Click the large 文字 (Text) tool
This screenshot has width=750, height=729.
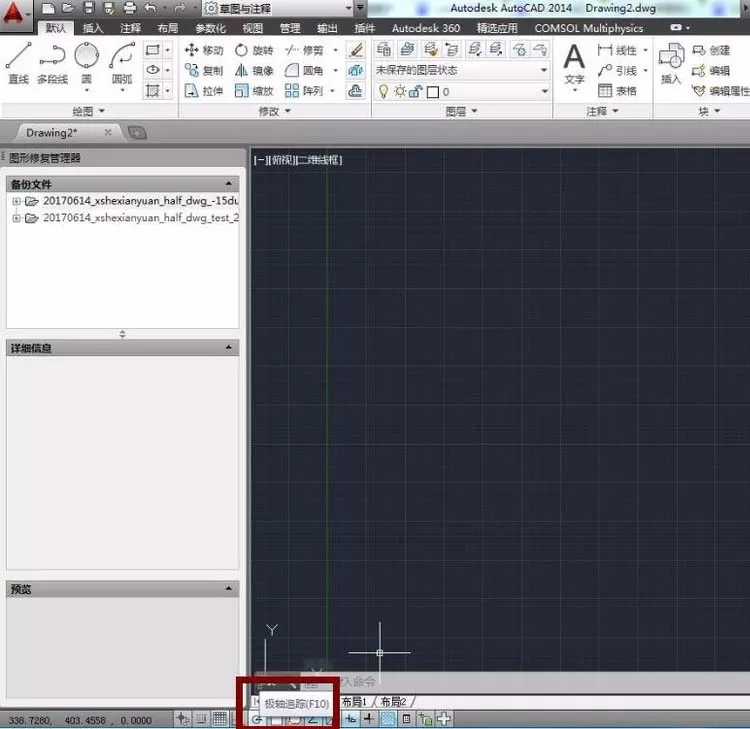[574, 65]
